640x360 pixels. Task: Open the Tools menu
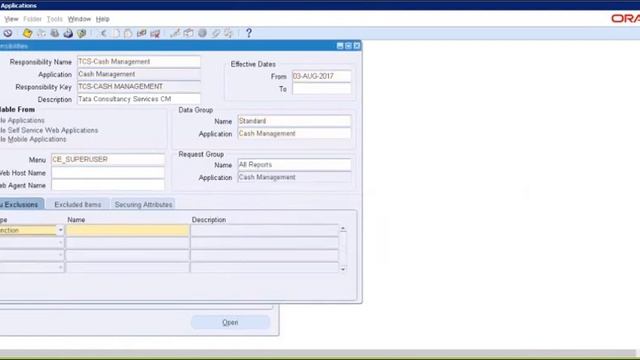click(54, 19)
